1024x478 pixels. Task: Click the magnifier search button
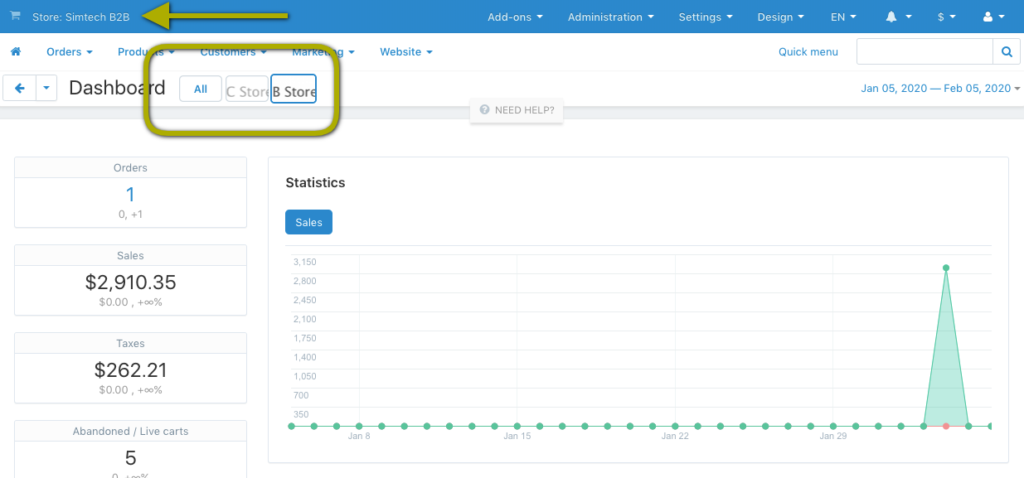pyautogui.click(x=1006, y=52)
